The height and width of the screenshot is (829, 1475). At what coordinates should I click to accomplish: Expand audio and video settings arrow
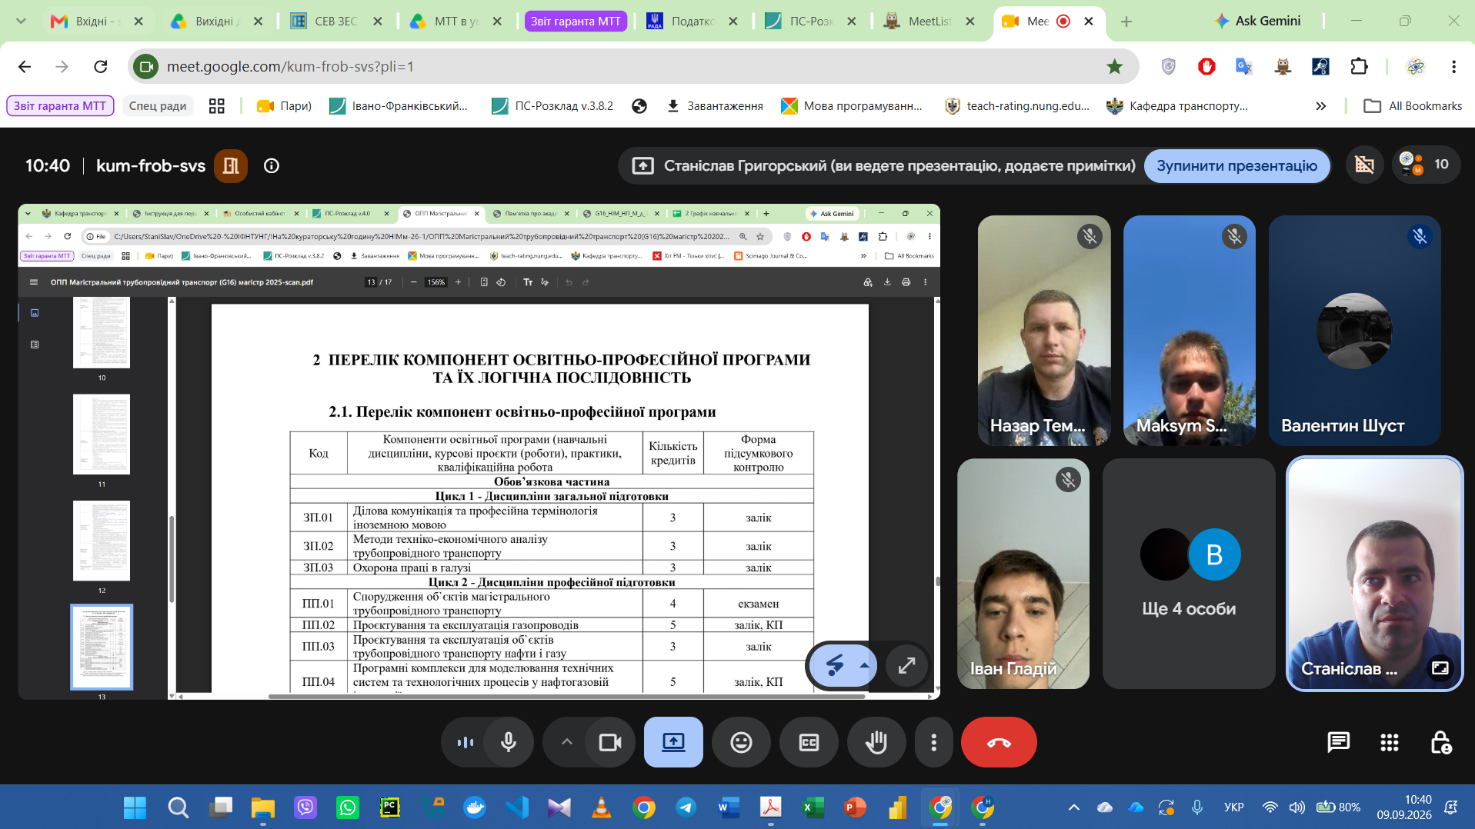(566, 742)
